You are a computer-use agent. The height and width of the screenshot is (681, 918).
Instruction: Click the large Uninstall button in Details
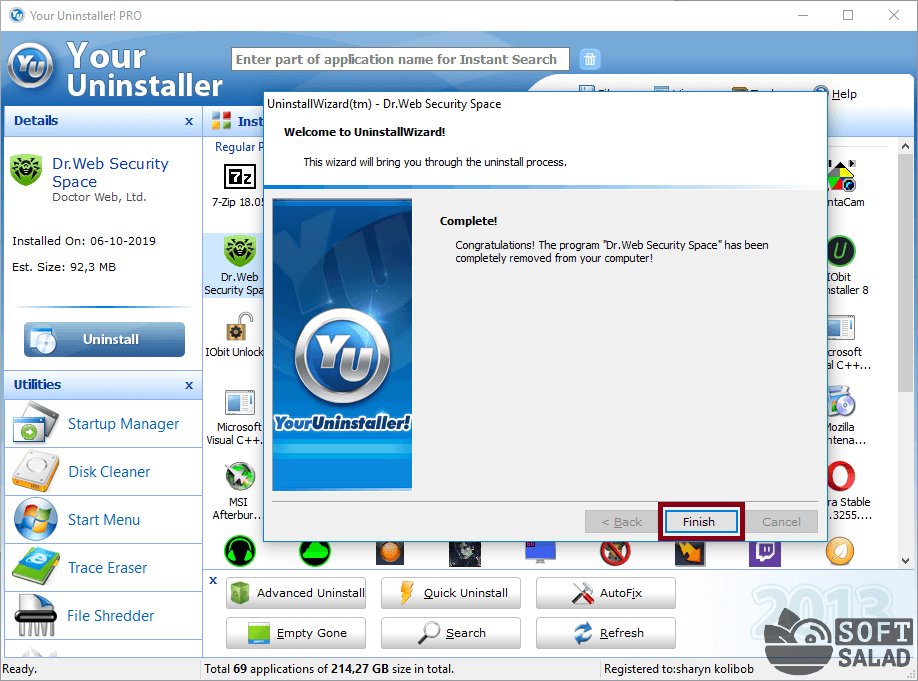105,340
